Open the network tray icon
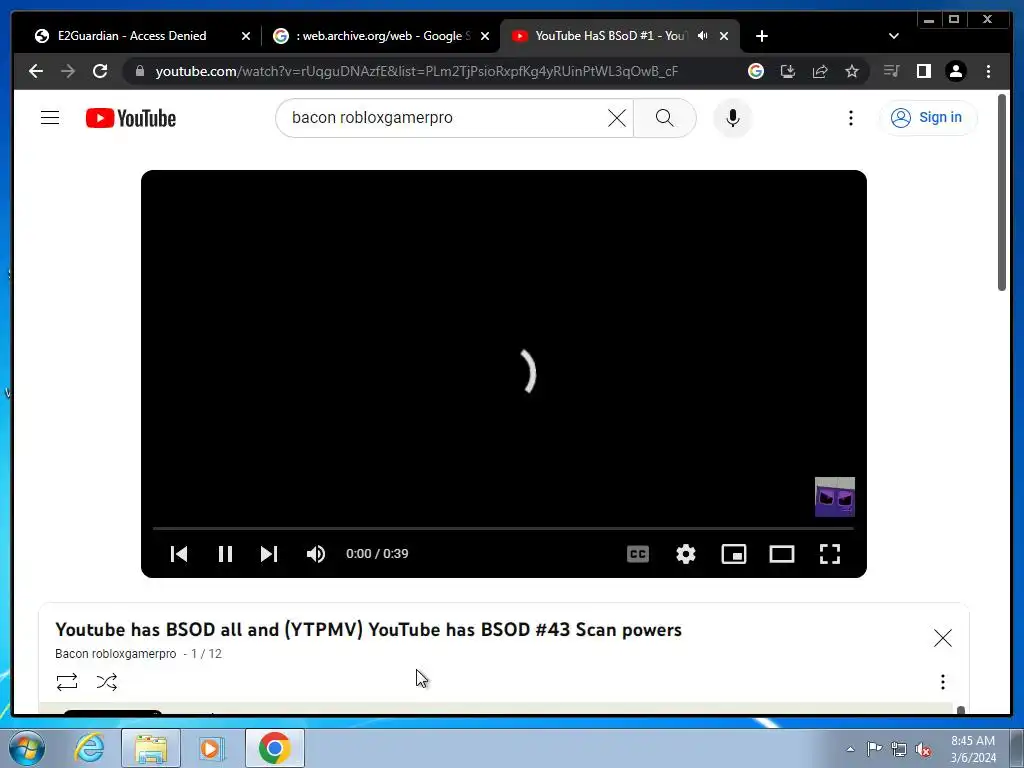The image size is (1024, 768). coord(899,749)
